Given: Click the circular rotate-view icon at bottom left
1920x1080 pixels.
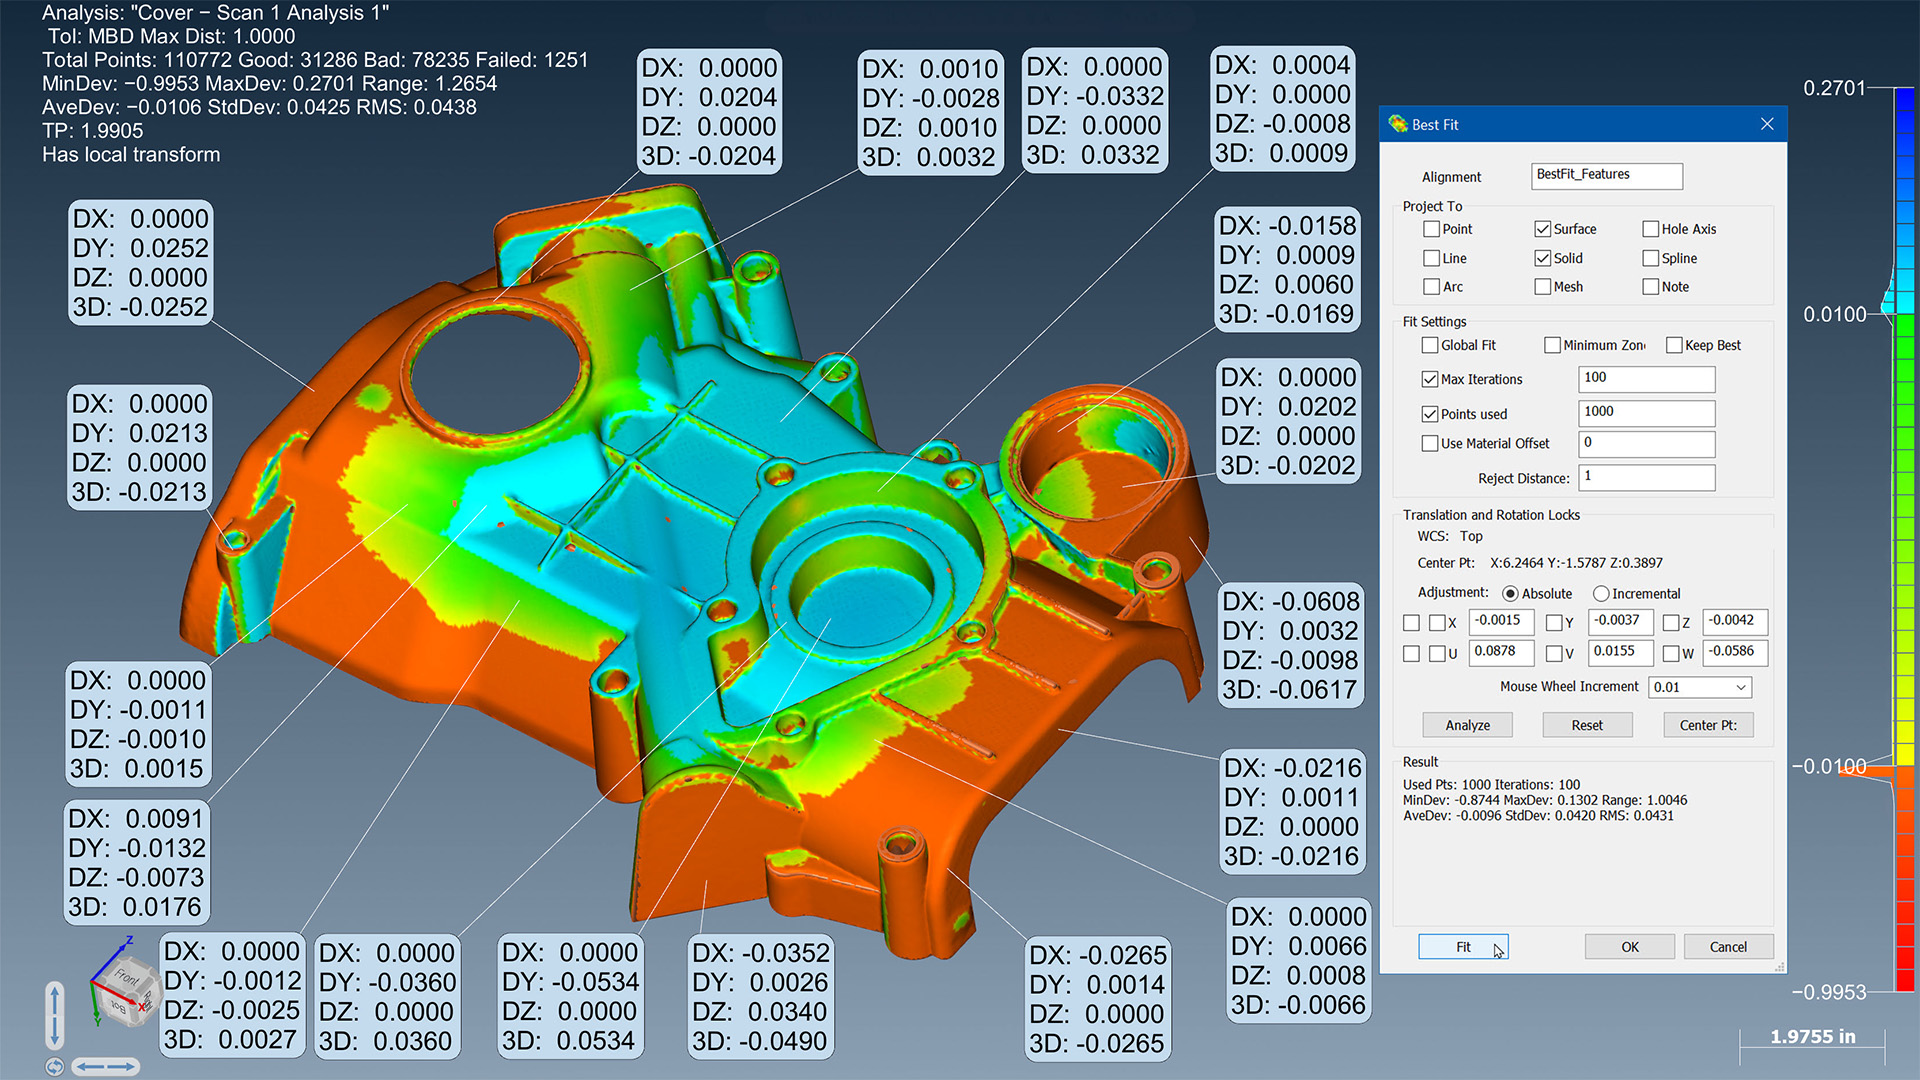Looking at the screenshot, I should [x=55, y=1067].
